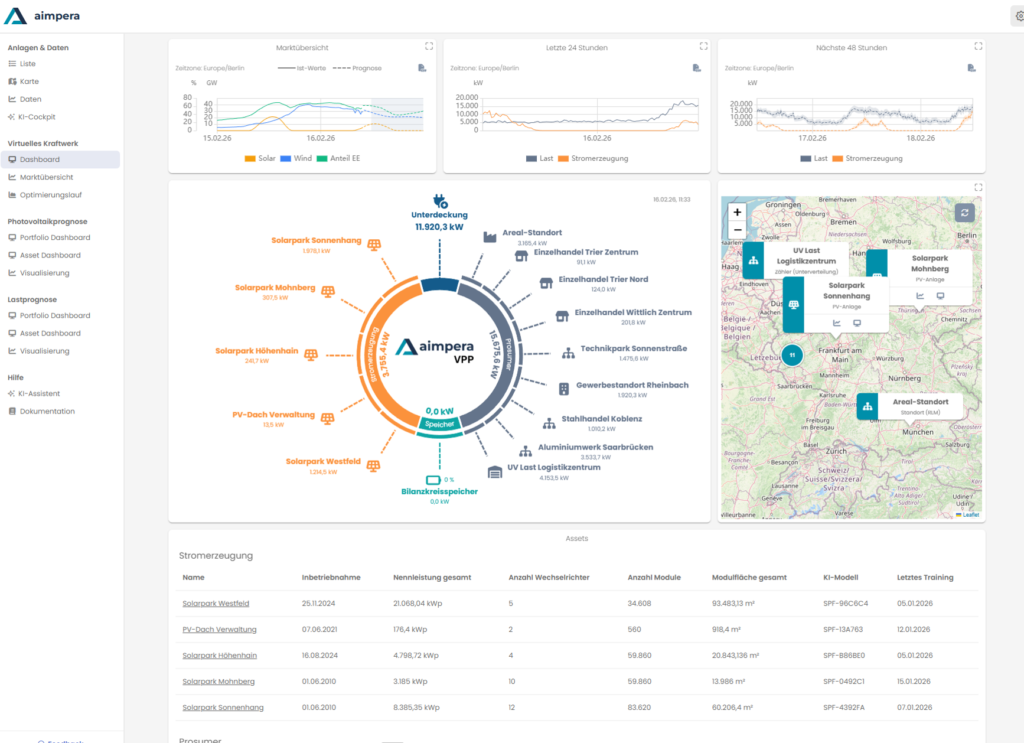The image size is (1024, 743).
Task: Open settings gear icon top right
Action: 1019,16
